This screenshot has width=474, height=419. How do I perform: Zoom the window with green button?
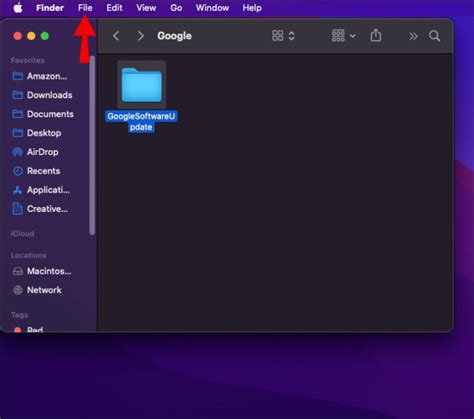point(45,36)
